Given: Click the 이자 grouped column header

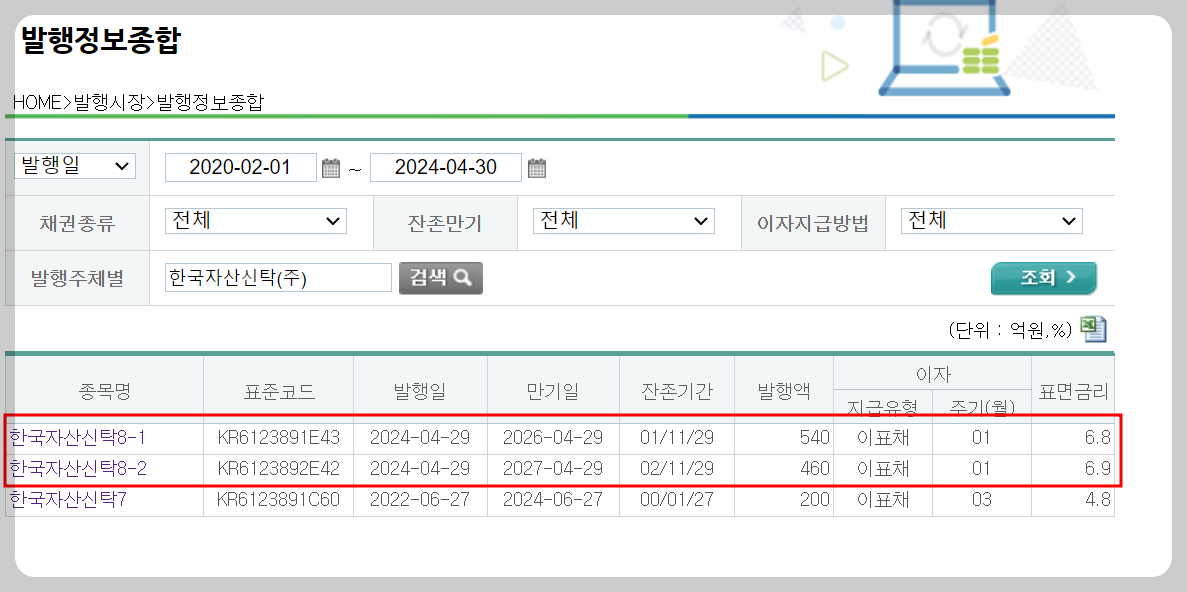Looking at the screenshot, I should pyautogui.click(x=932, y=373).
